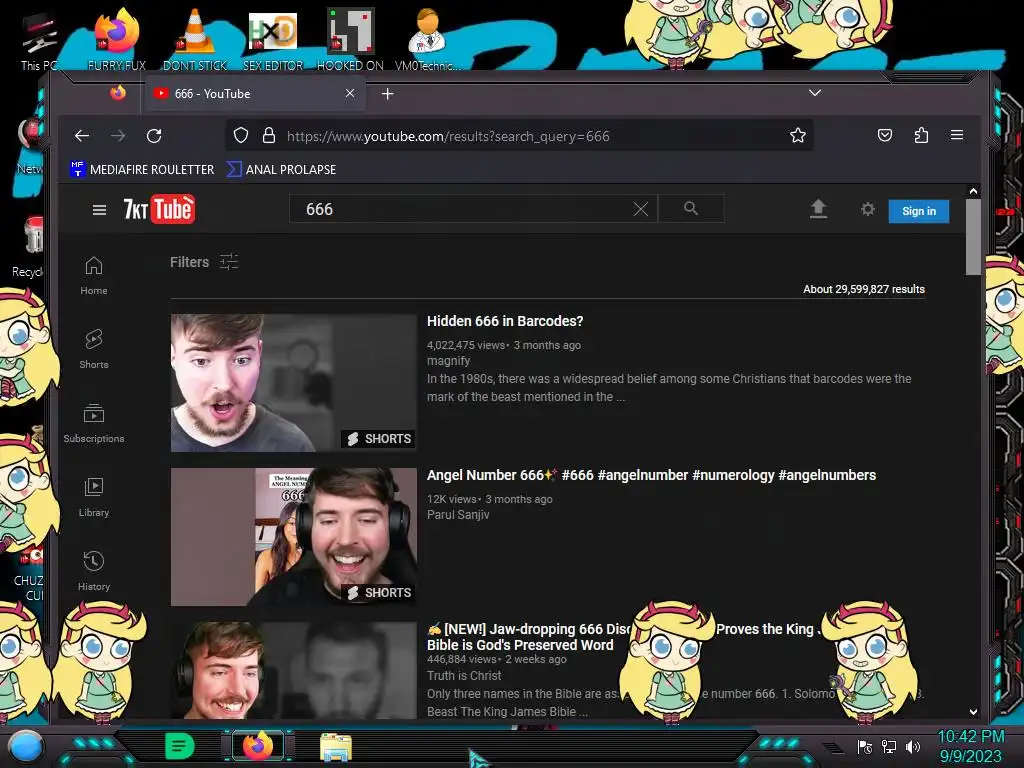The height and width of the screenshot is (768, 1024).
Task: Click the page scrollbar down arrow
Action: [973, 711]
